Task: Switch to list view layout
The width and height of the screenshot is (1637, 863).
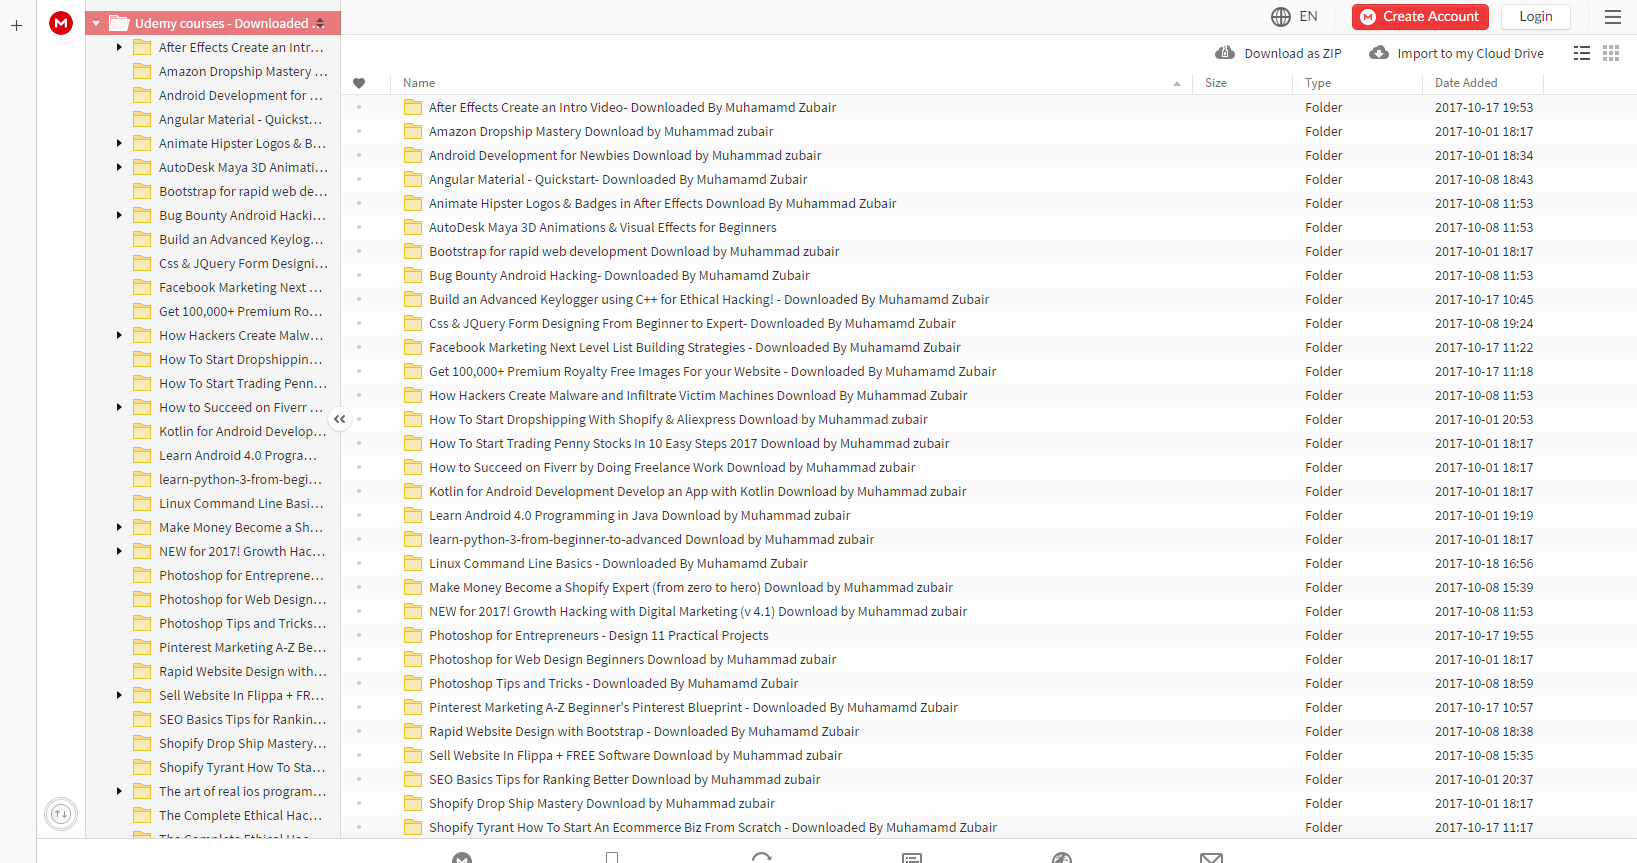Action: point(1582,53)
